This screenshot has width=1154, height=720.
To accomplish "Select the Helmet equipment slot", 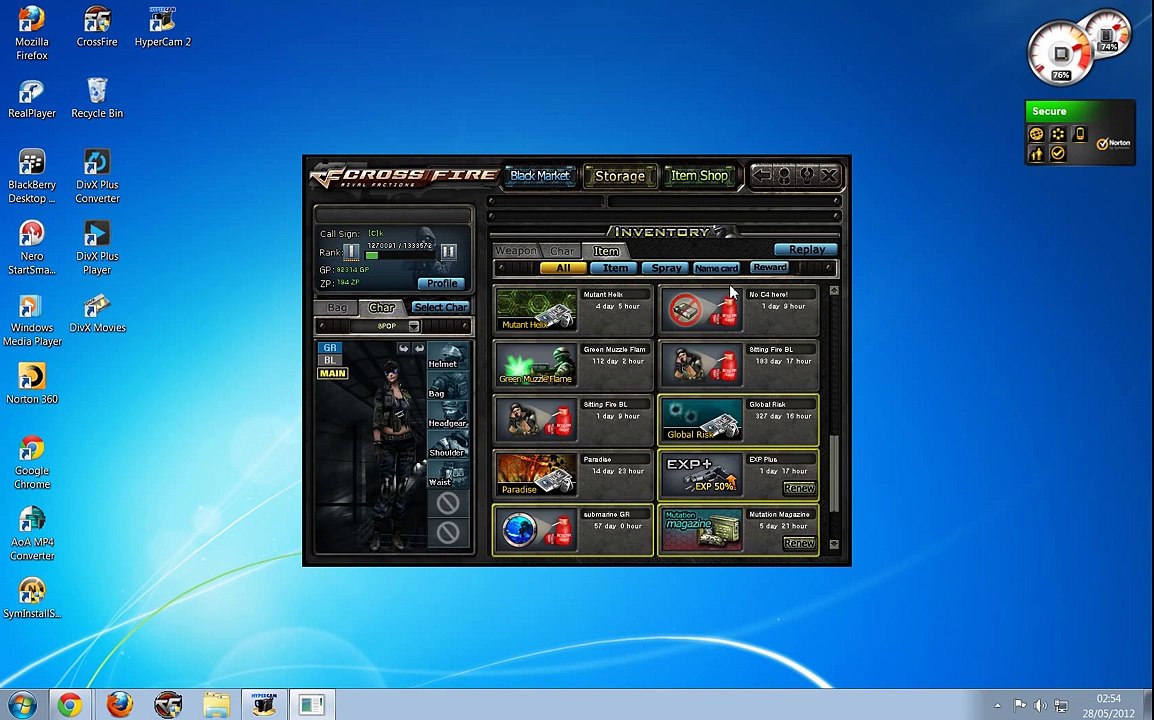I will point(447,356).
